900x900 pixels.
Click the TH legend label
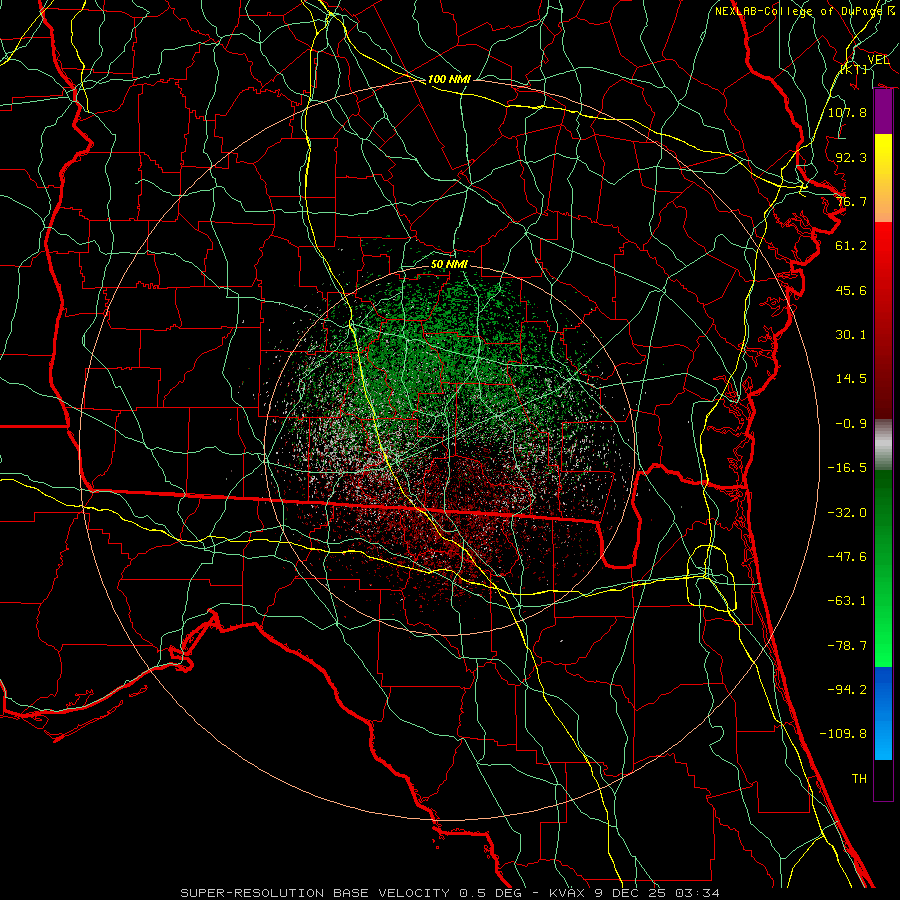[859, 779]
